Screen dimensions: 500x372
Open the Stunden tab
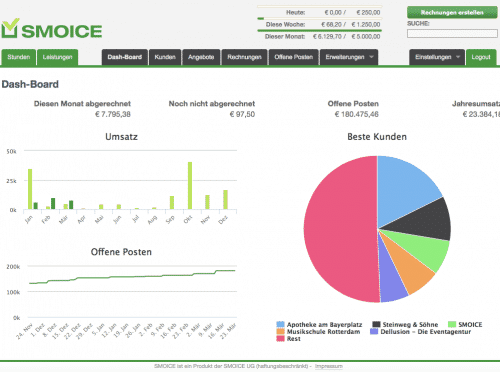coord(19,57)
